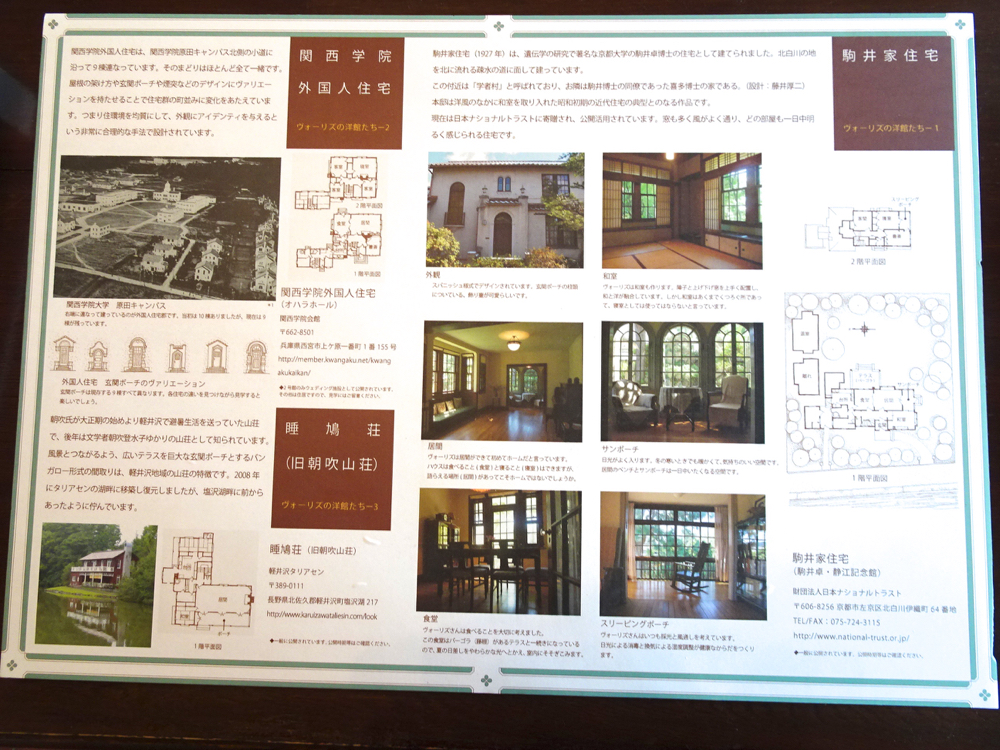Click the brown 睡鳩荘 (旧朝吹山荘) title box
This screenshot has height=750, width=1000.
333,469
